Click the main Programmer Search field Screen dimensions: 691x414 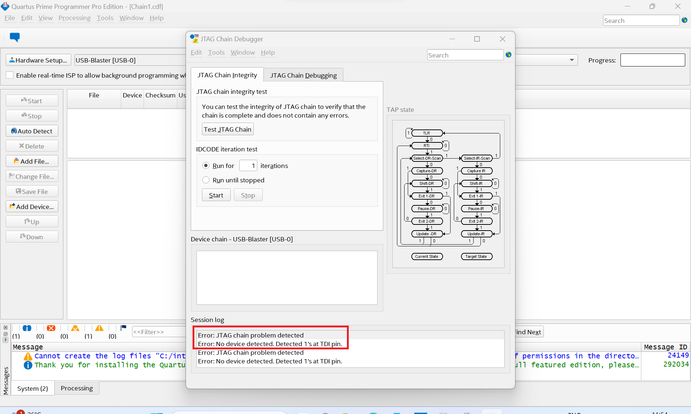(x=641, y=21)
